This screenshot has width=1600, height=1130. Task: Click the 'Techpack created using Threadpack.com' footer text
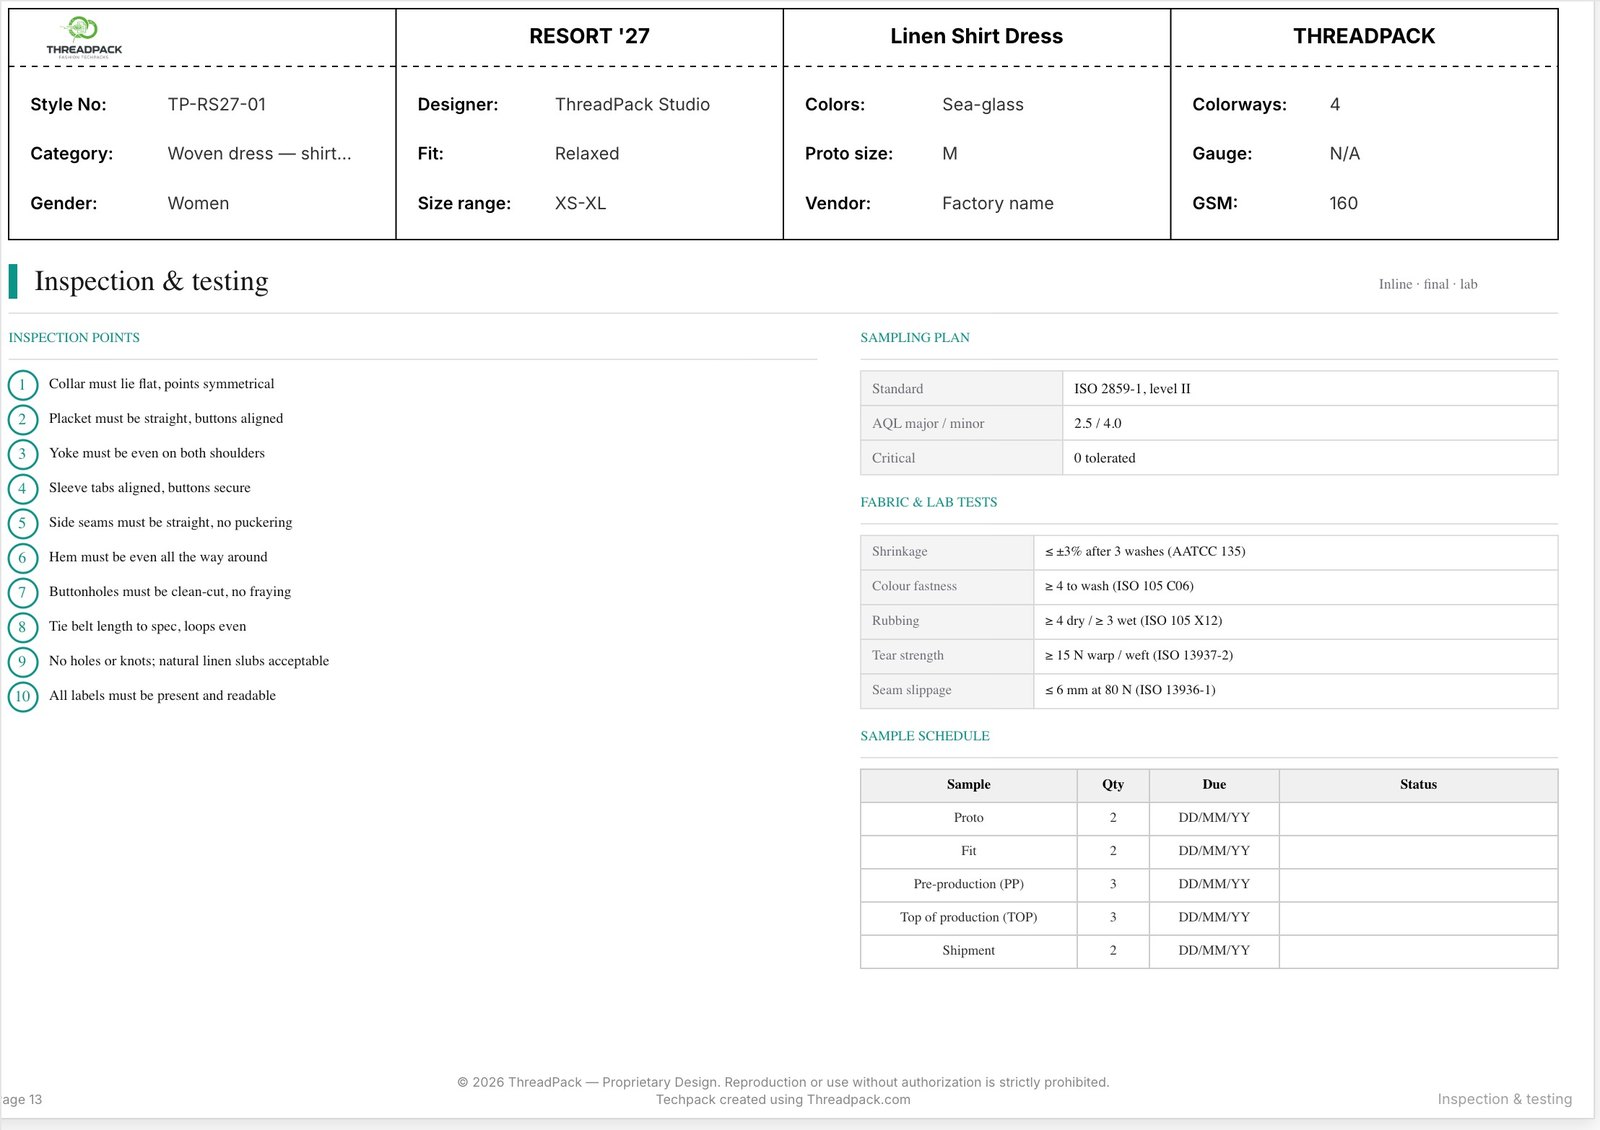tap(783, 1099)
